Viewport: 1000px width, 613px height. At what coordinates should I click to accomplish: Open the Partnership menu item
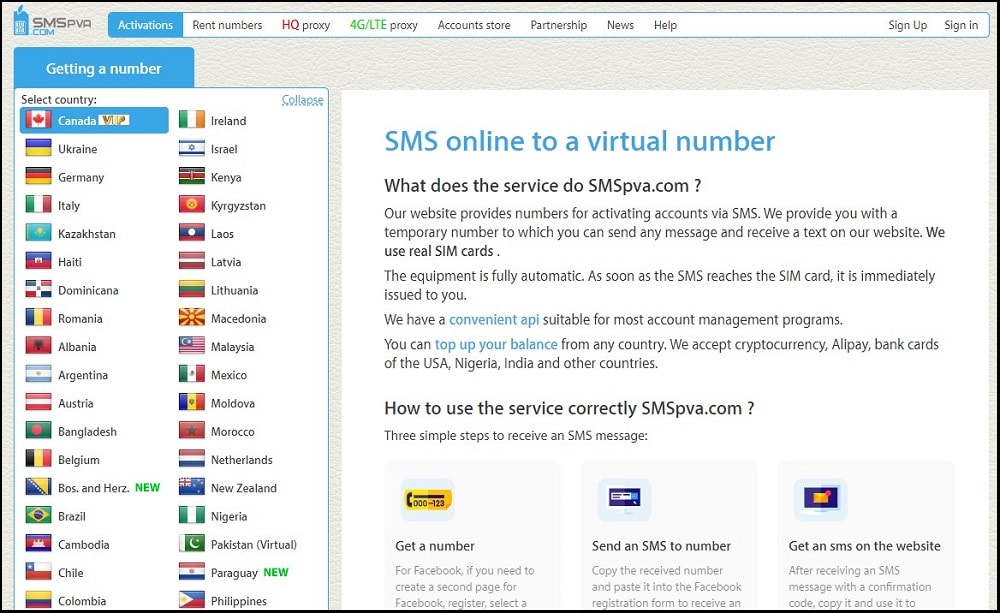pyautogui.click(x=559, y=25)
